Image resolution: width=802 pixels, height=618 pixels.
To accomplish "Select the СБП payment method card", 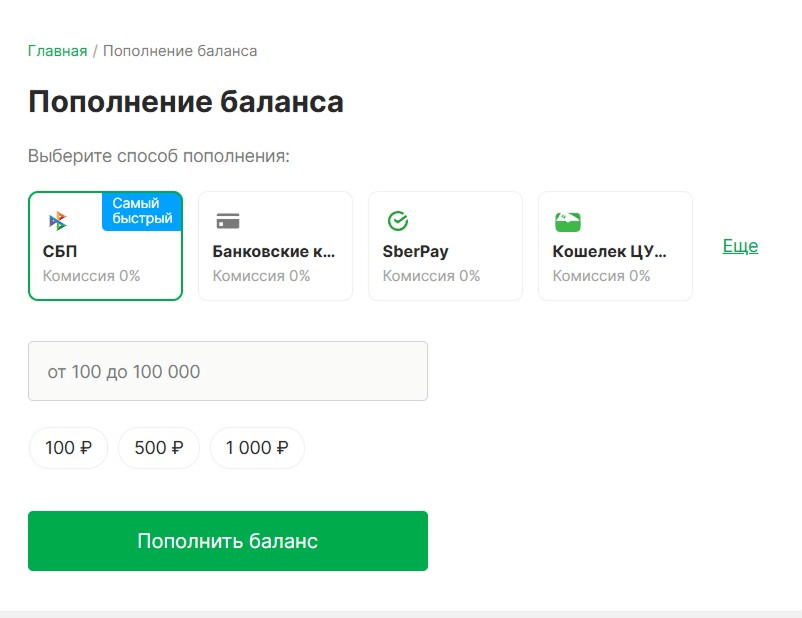I will coord(105,245).
